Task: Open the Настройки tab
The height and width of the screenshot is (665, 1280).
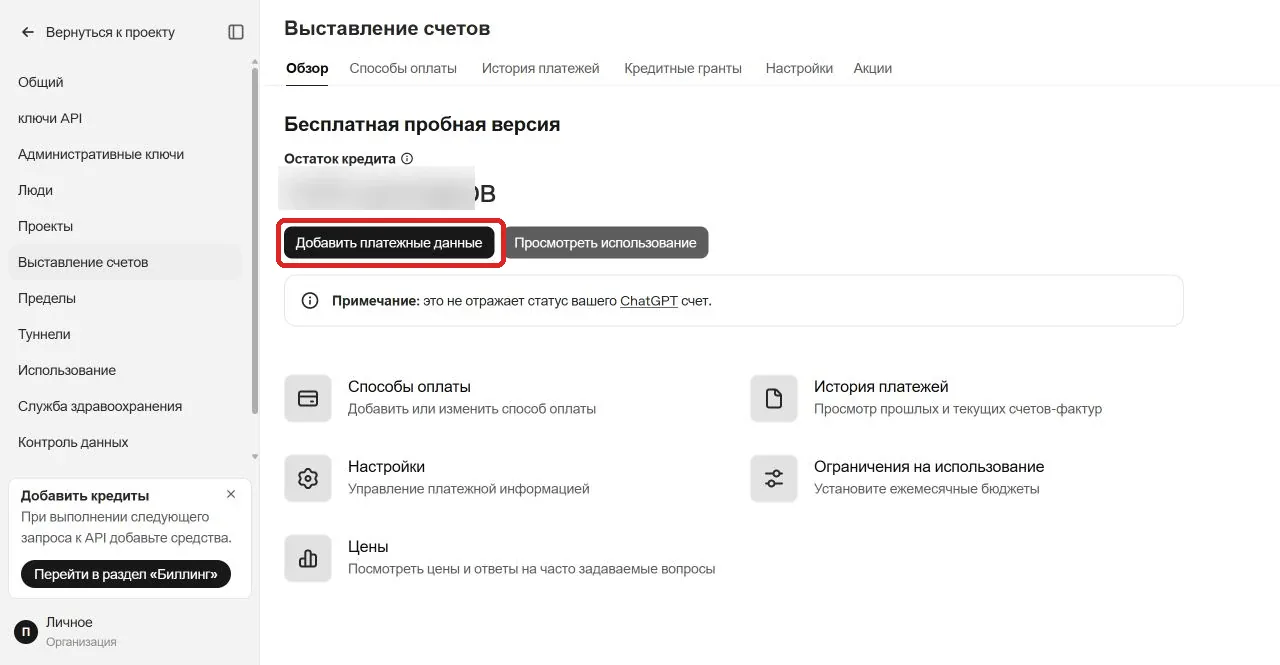Action: (799, 68)
